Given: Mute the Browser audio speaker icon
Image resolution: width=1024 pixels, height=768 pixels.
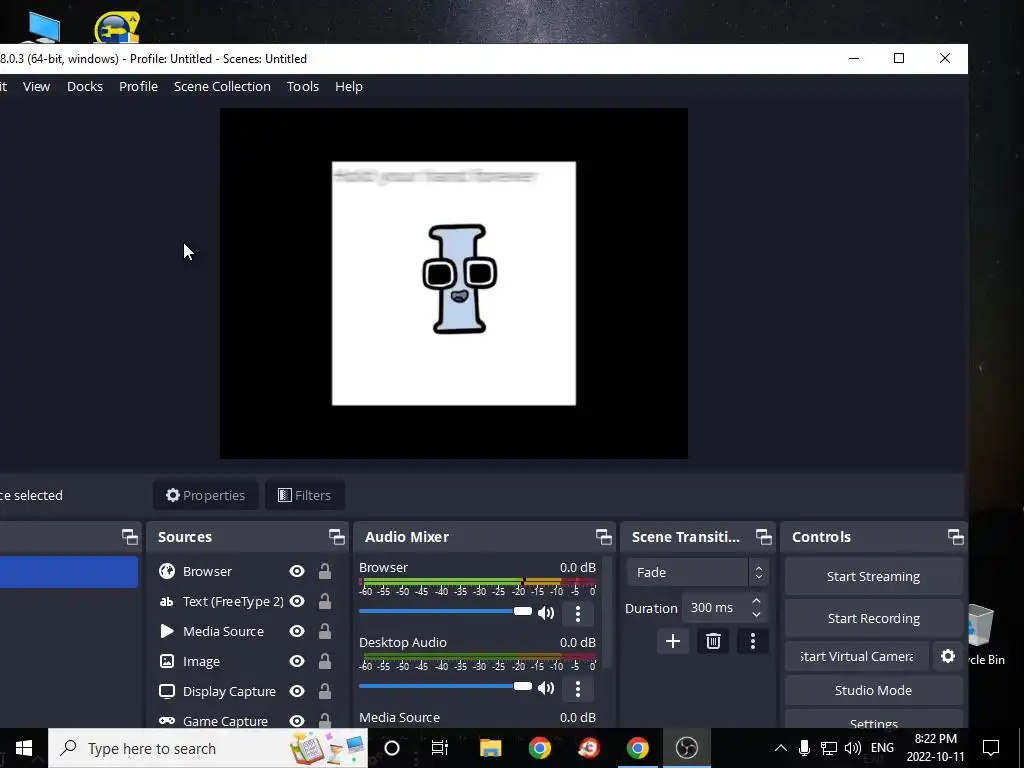Looking at the screenshot, I should coord(546,613).
